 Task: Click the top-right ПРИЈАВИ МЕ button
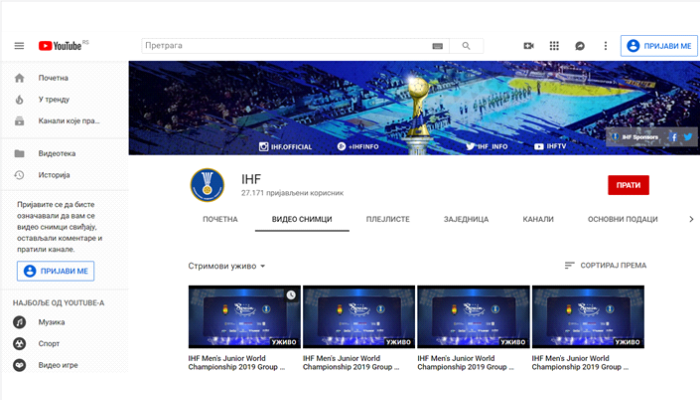659,46
